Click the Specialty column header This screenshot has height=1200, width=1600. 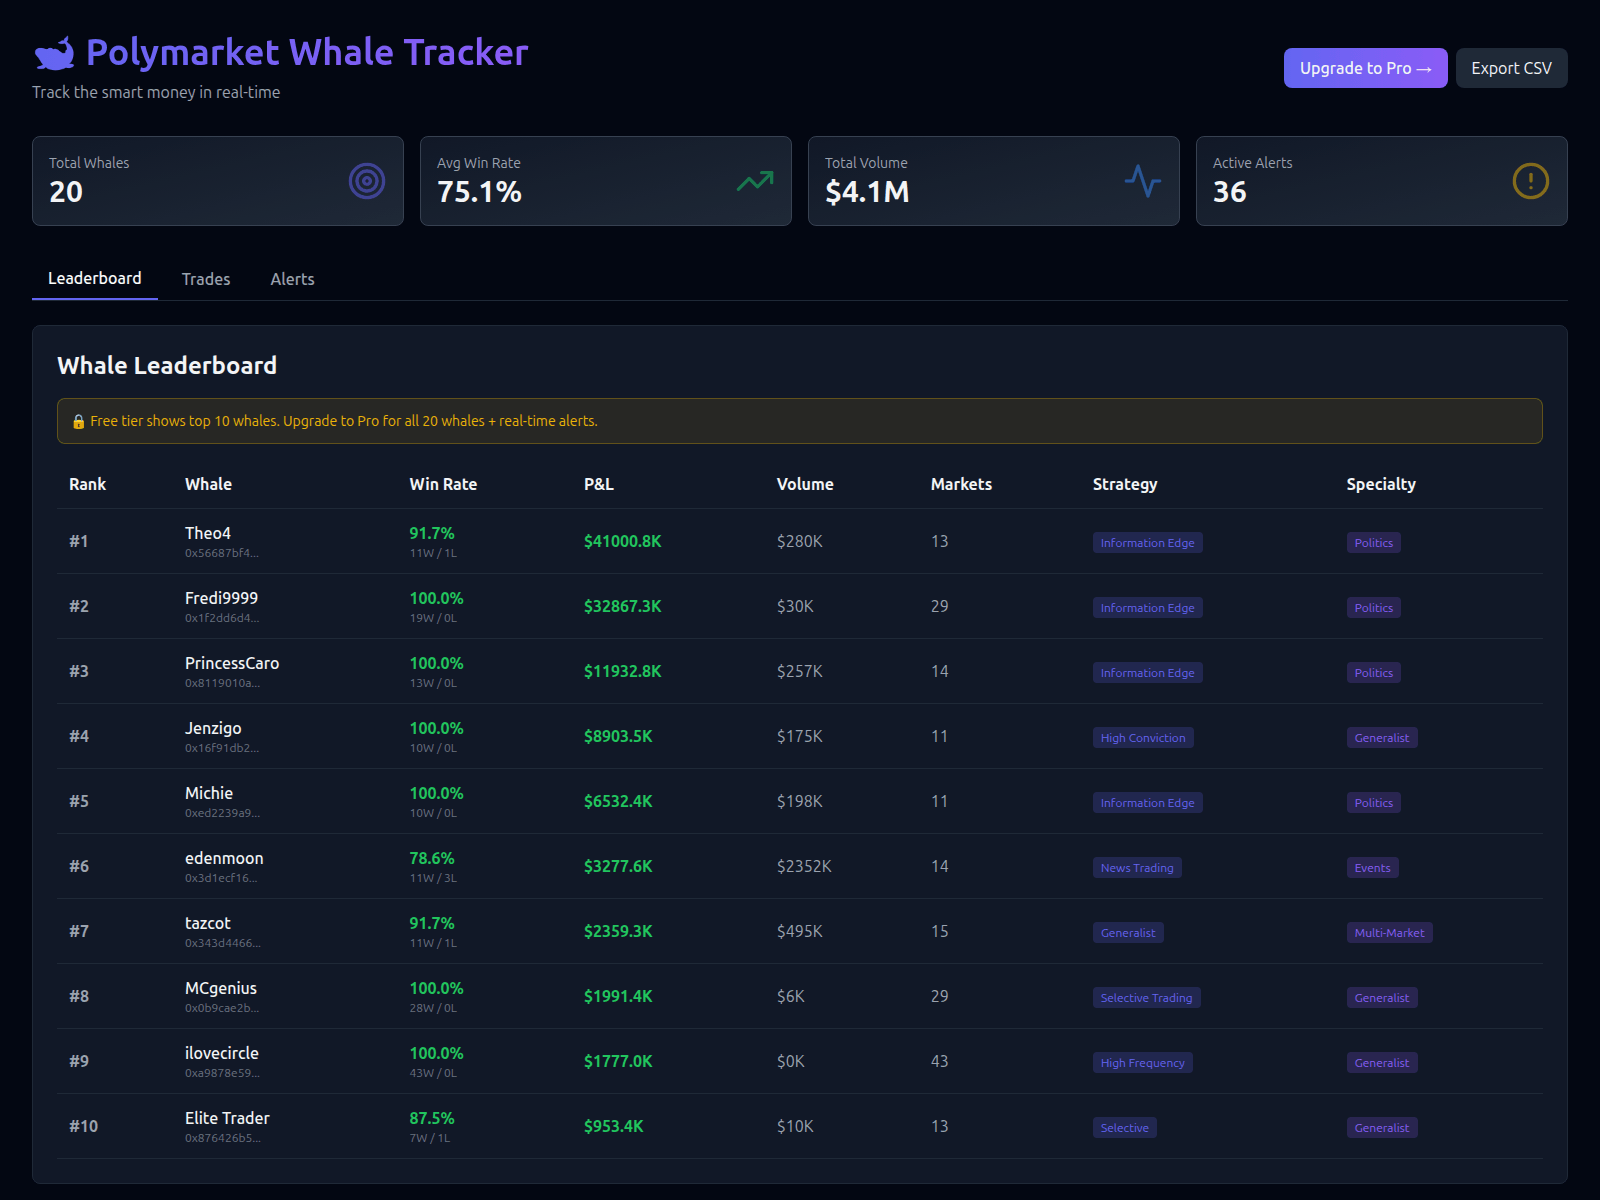click(x=1381, y=484)
